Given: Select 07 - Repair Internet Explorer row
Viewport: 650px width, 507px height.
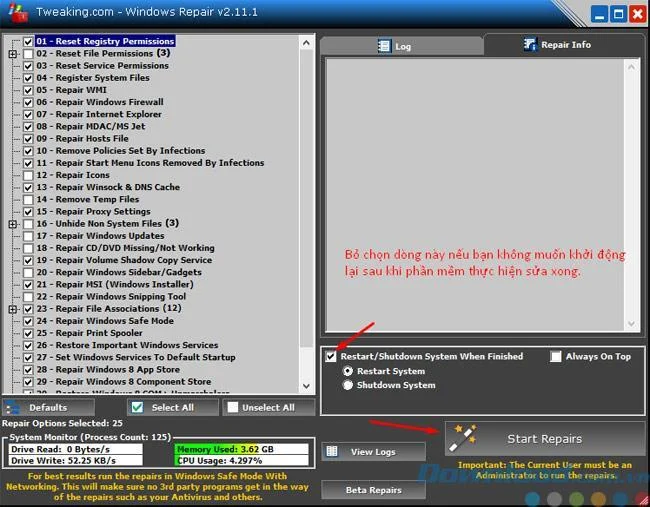Looking at the screenshot, I should 99,114.
